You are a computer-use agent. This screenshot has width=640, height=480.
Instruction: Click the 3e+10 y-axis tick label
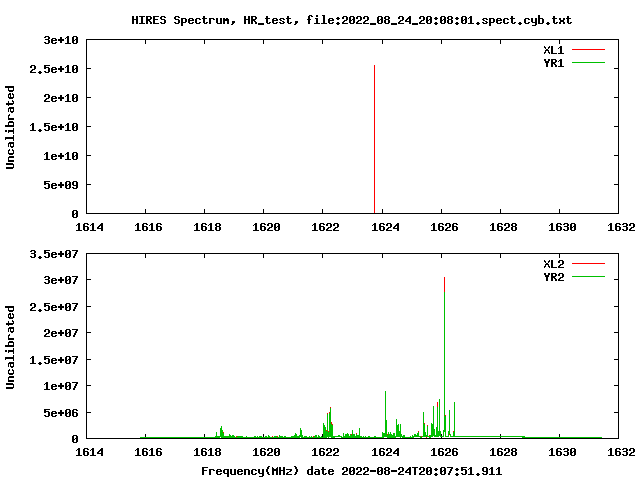[61, 40]
